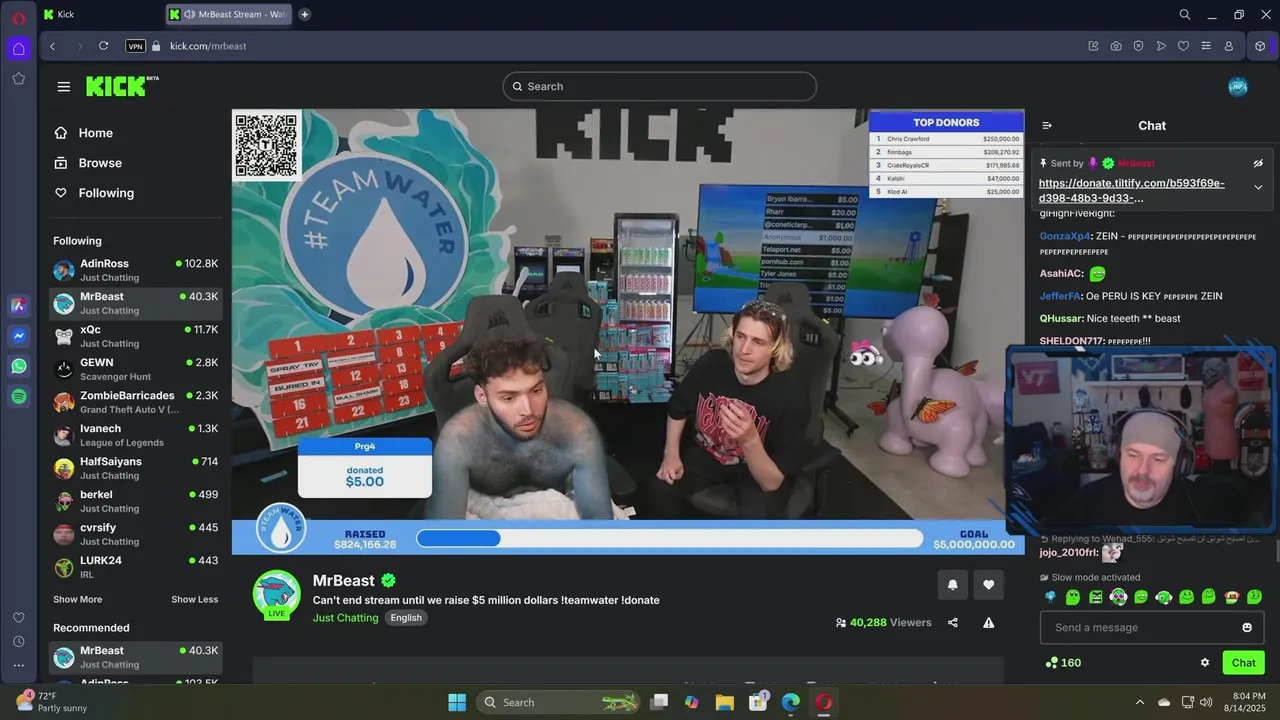
Task: Open LURK24 IRL channel
Action: [x=136, y=567]
